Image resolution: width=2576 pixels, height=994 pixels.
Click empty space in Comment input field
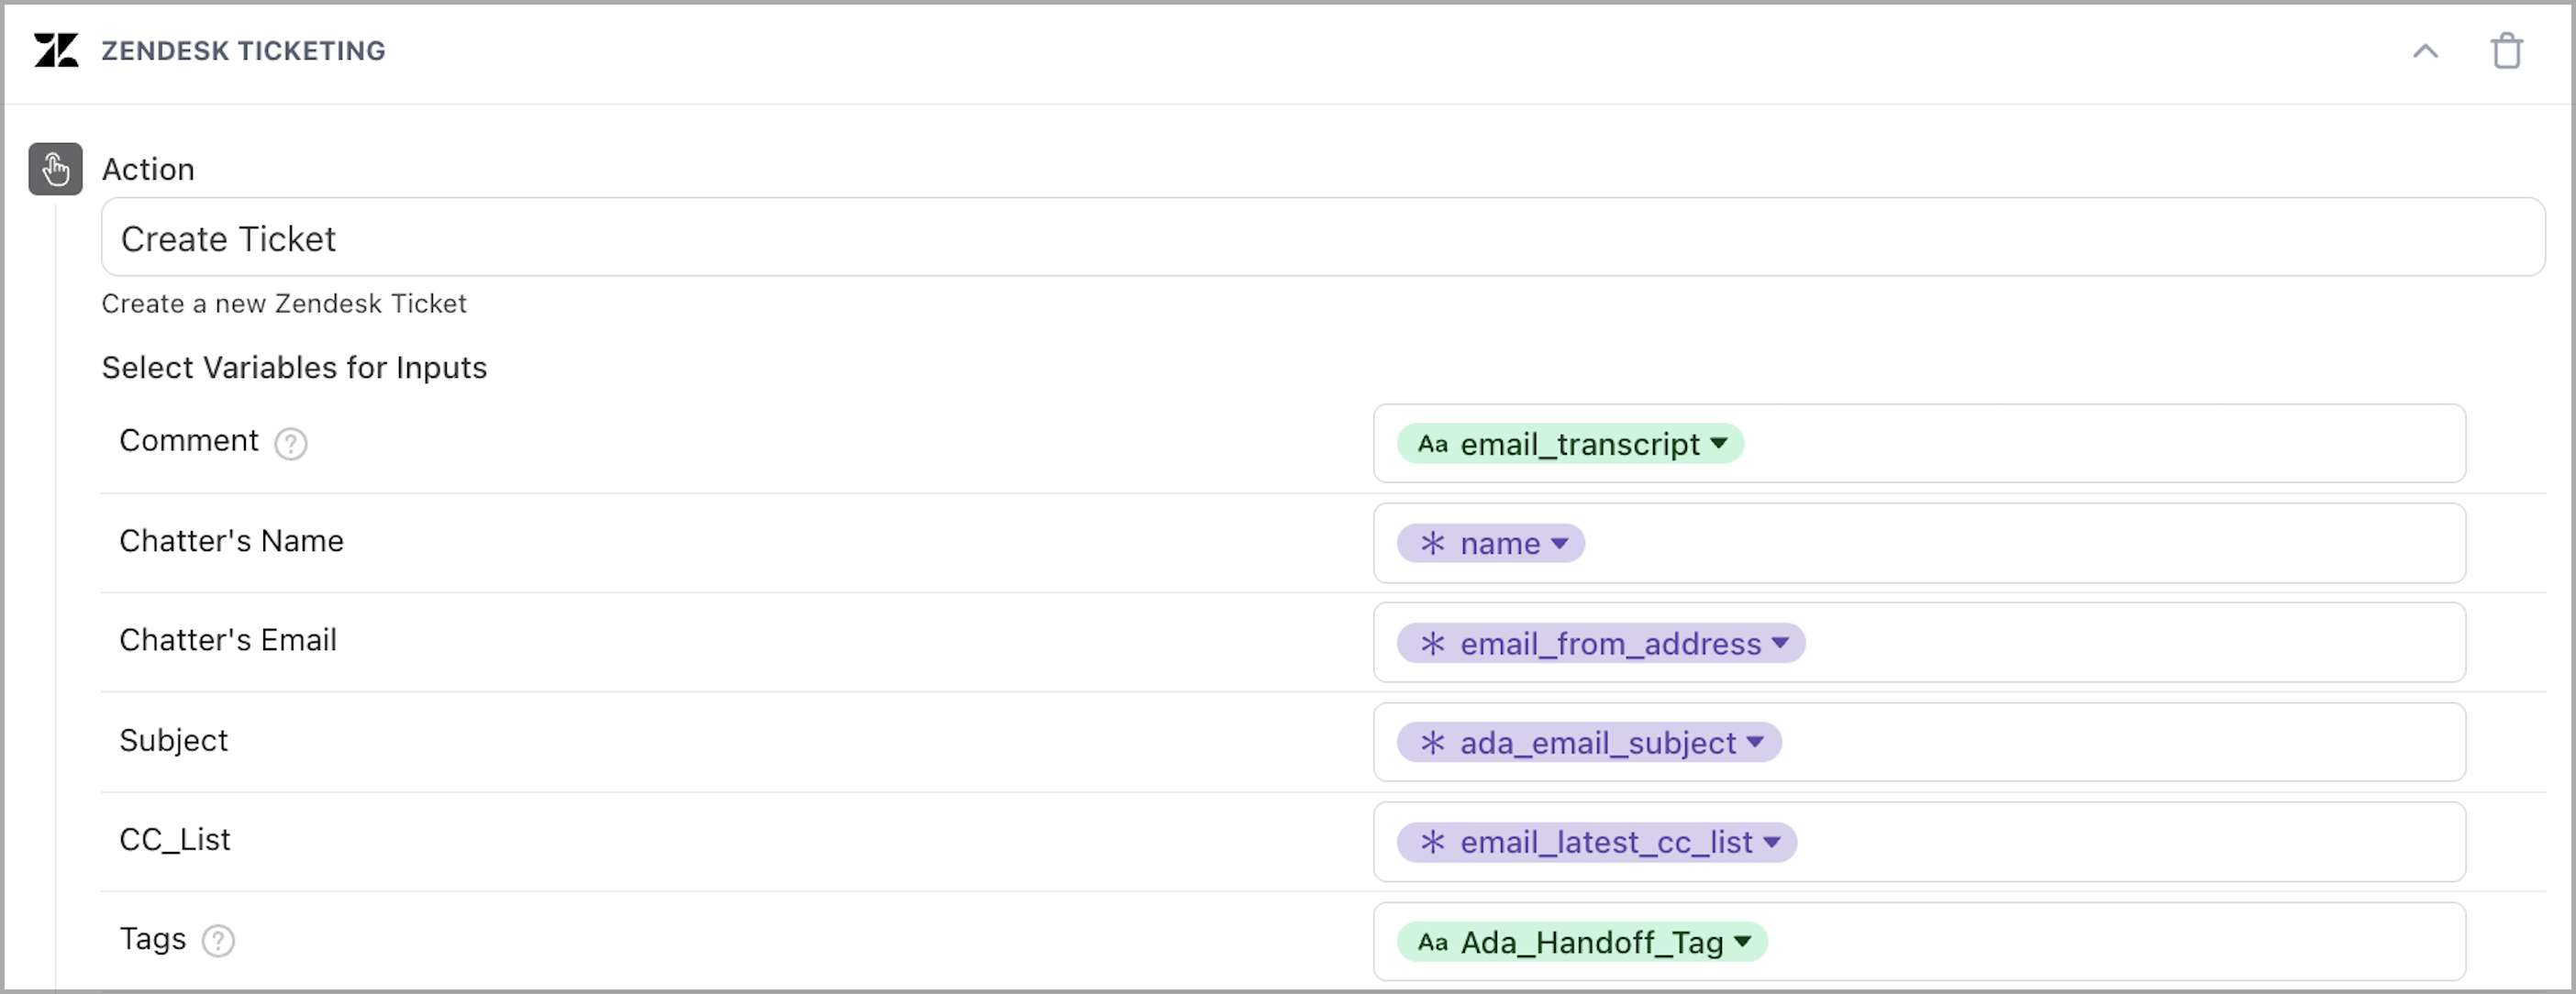[2100, 444]
